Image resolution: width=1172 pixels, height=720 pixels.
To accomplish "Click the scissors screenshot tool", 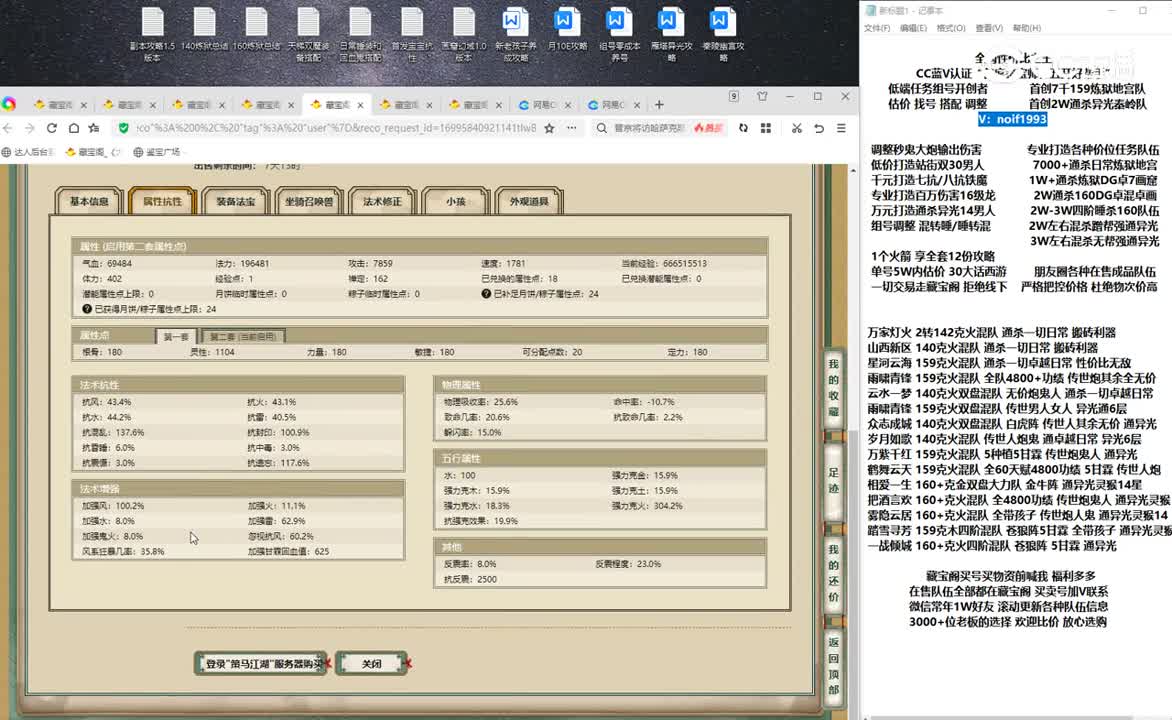I will (797, 128).
